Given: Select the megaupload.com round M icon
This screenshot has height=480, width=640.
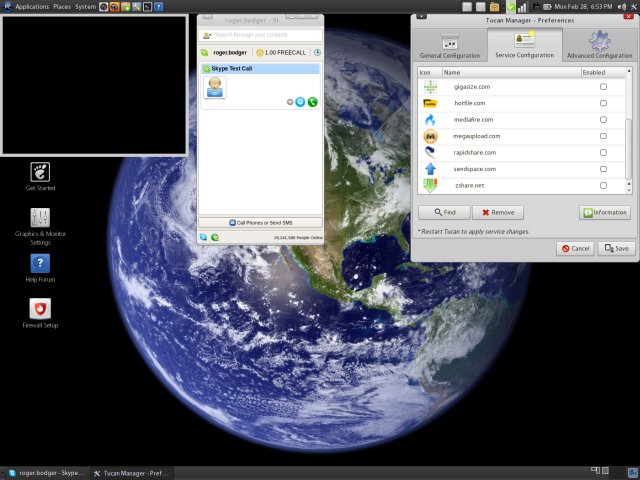Looking at the screenshot, I should click(430, 136).
